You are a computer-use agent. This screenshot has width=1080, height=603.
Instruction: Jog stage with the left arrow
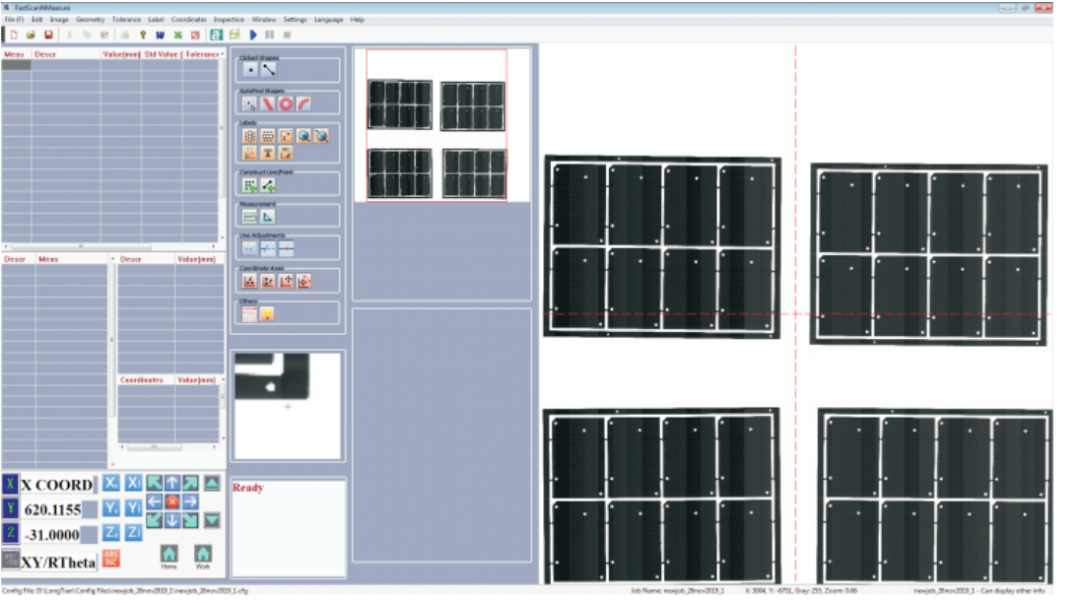tap(154, 502)
